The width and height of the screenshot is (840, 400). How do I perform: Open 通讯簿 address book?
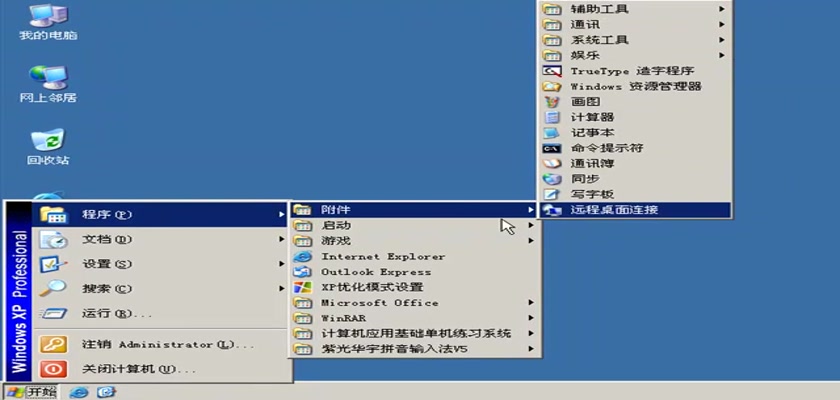(x=634, y=163)
